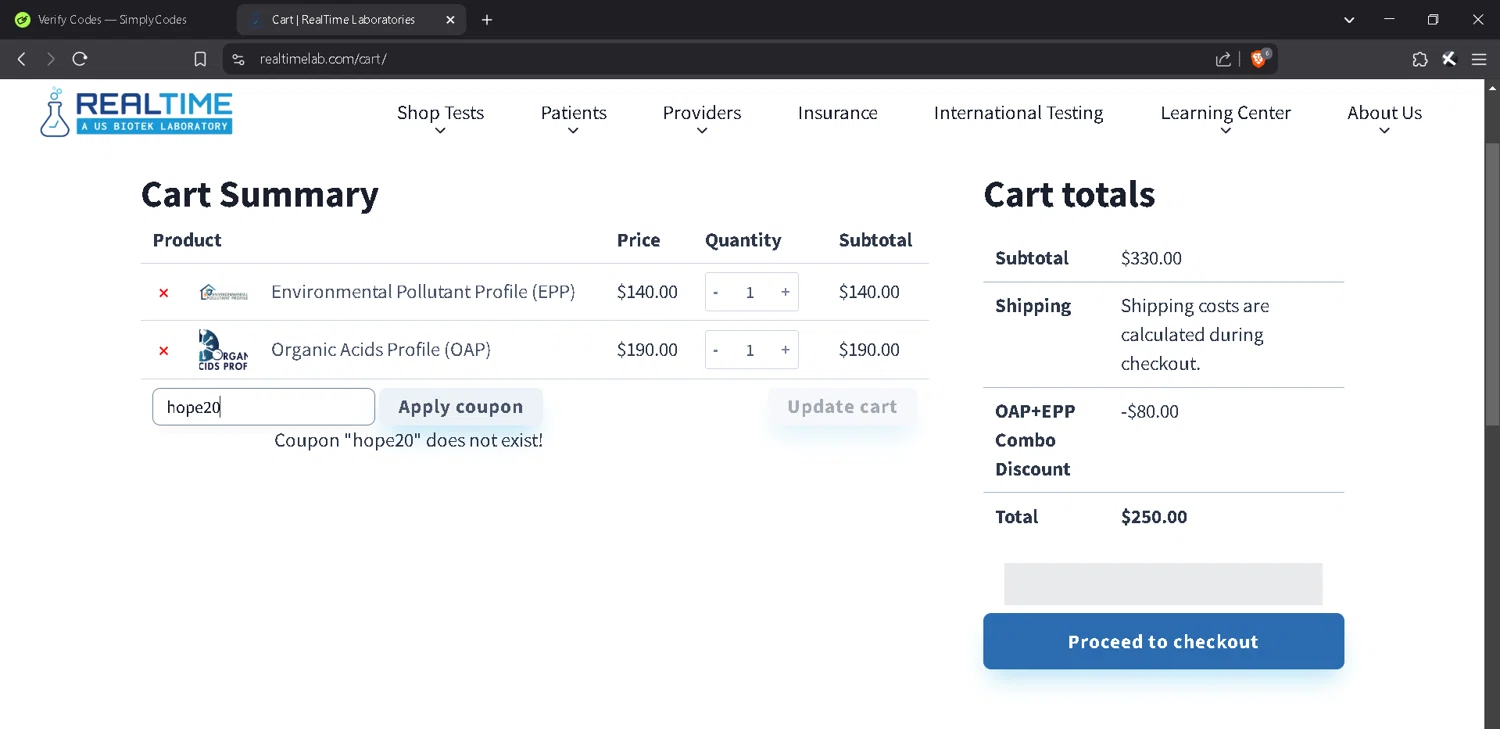This screenshot has height=729, width=1500.
Task: Open Organic Acids Profile product thumbnail
Action: [x=223, y=350]
